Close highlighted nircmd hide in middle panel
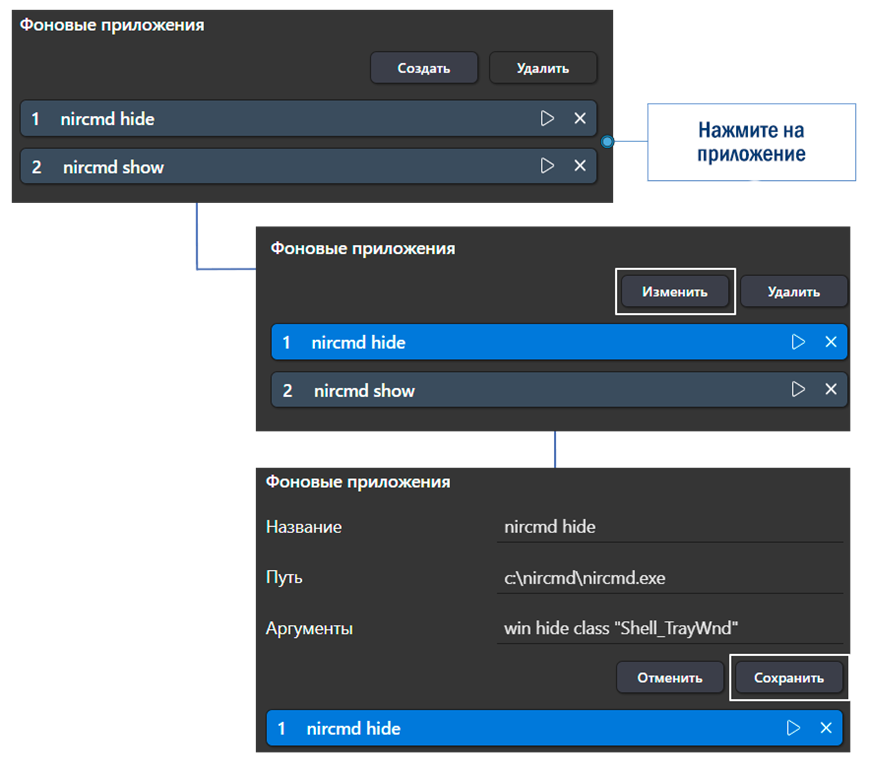This screenshot has height=780, width=870. click(831, 342)
